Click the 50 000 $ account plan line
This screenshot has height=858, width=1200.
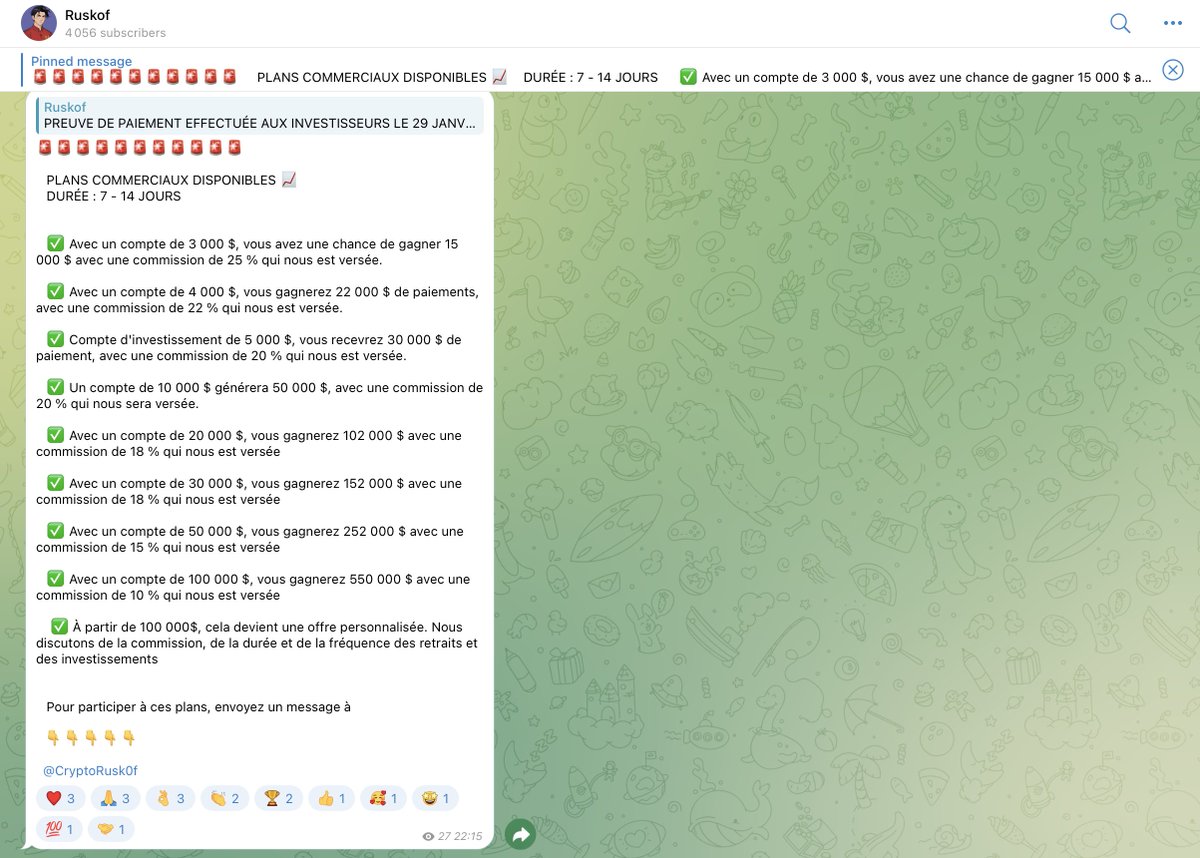click(251, 540)
